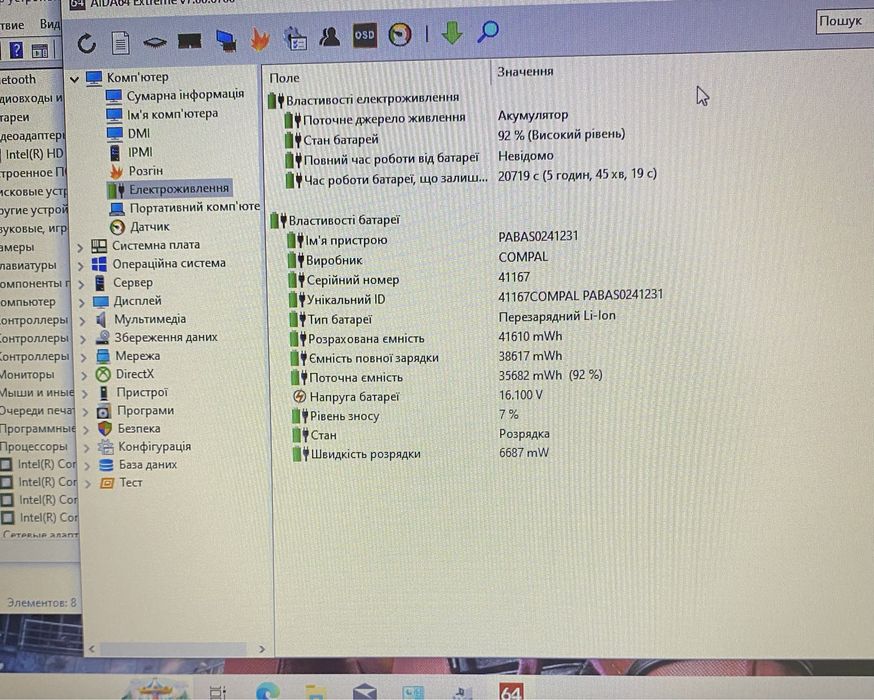Select База даних in the tree
874x700 pixels.
point(138,465)
